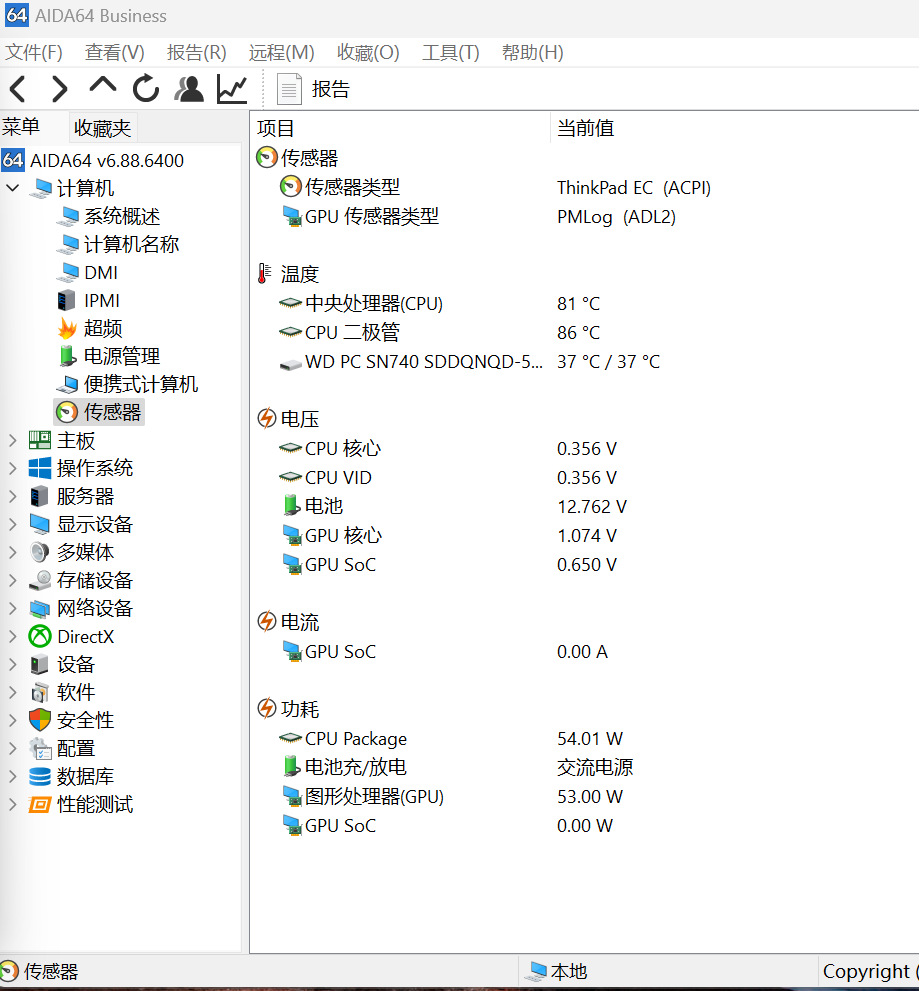Click the IPMI server icon
Viewport: 919px width, 991px height.
pyautogui.click(x=66, y=301)
